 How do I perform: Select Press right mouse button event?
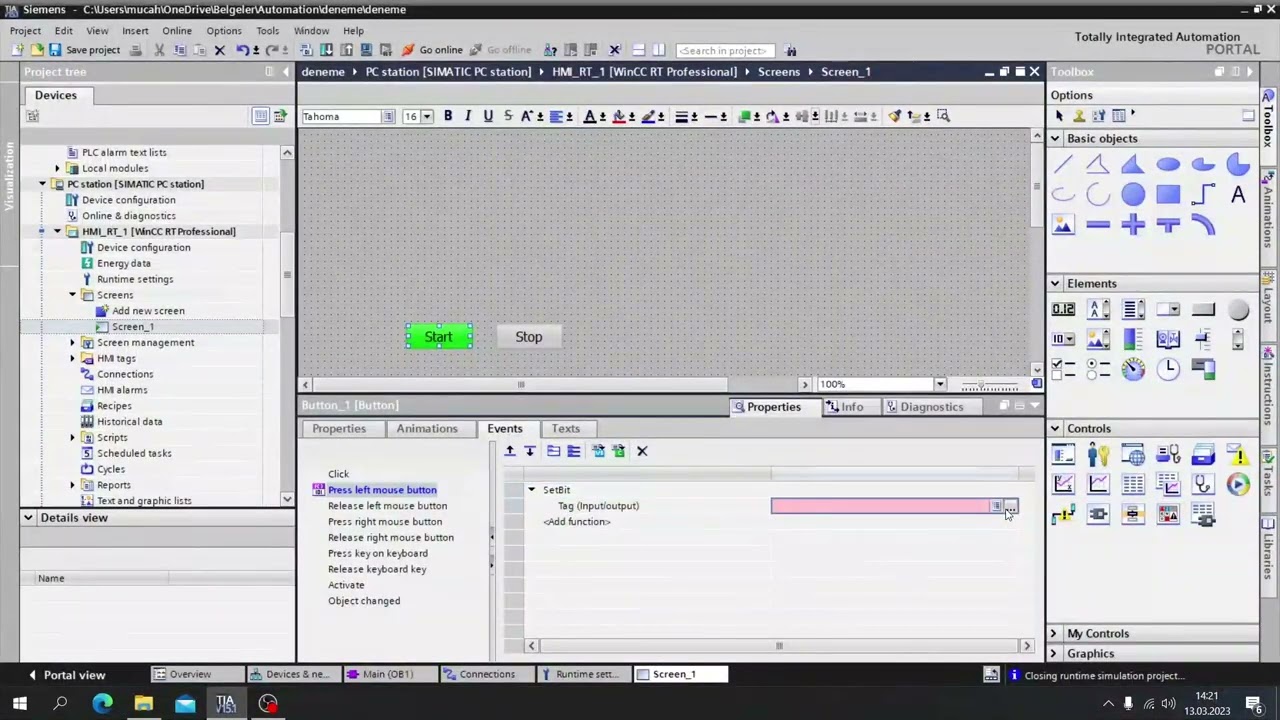[385, 522]
